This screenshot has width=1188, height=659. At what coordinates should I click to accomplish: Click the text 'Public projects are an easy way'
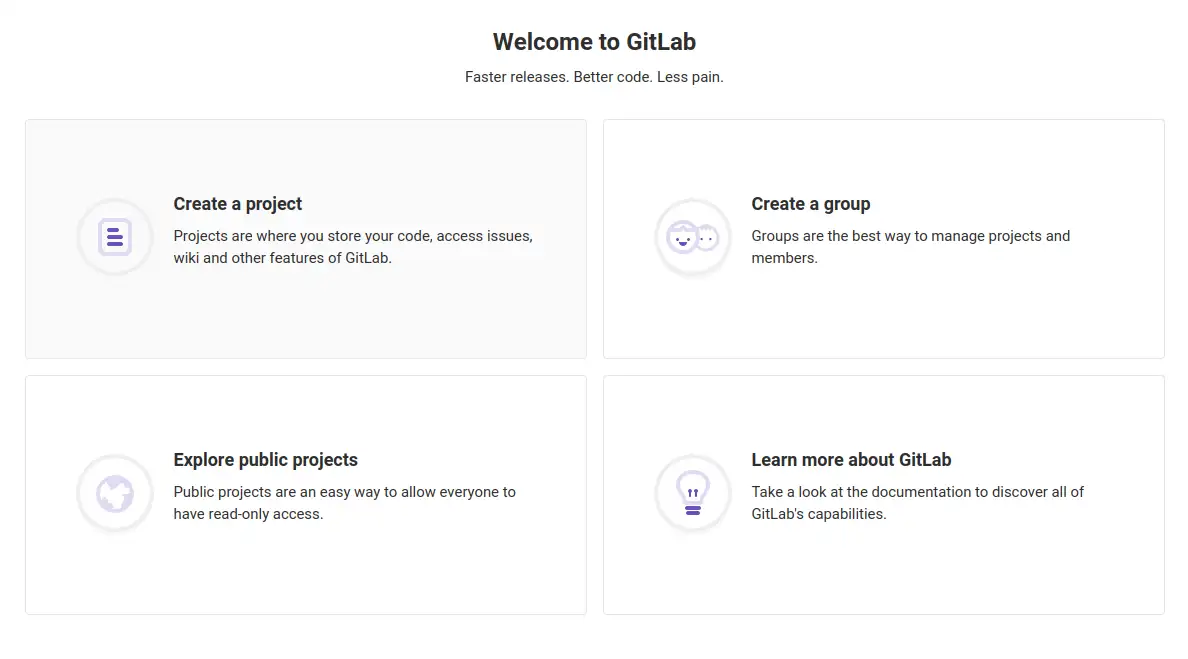point(277,492)
